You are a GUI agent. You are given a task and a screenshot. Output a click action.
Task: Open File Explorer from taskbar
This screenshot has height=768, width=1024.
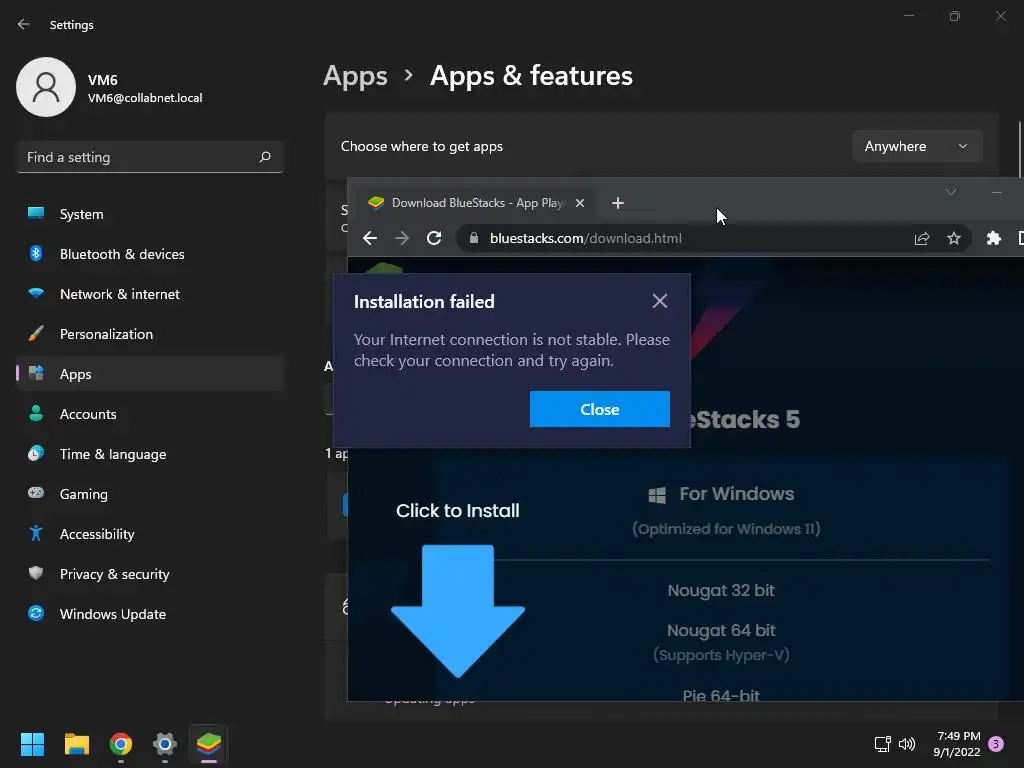(x=76, y=744)
